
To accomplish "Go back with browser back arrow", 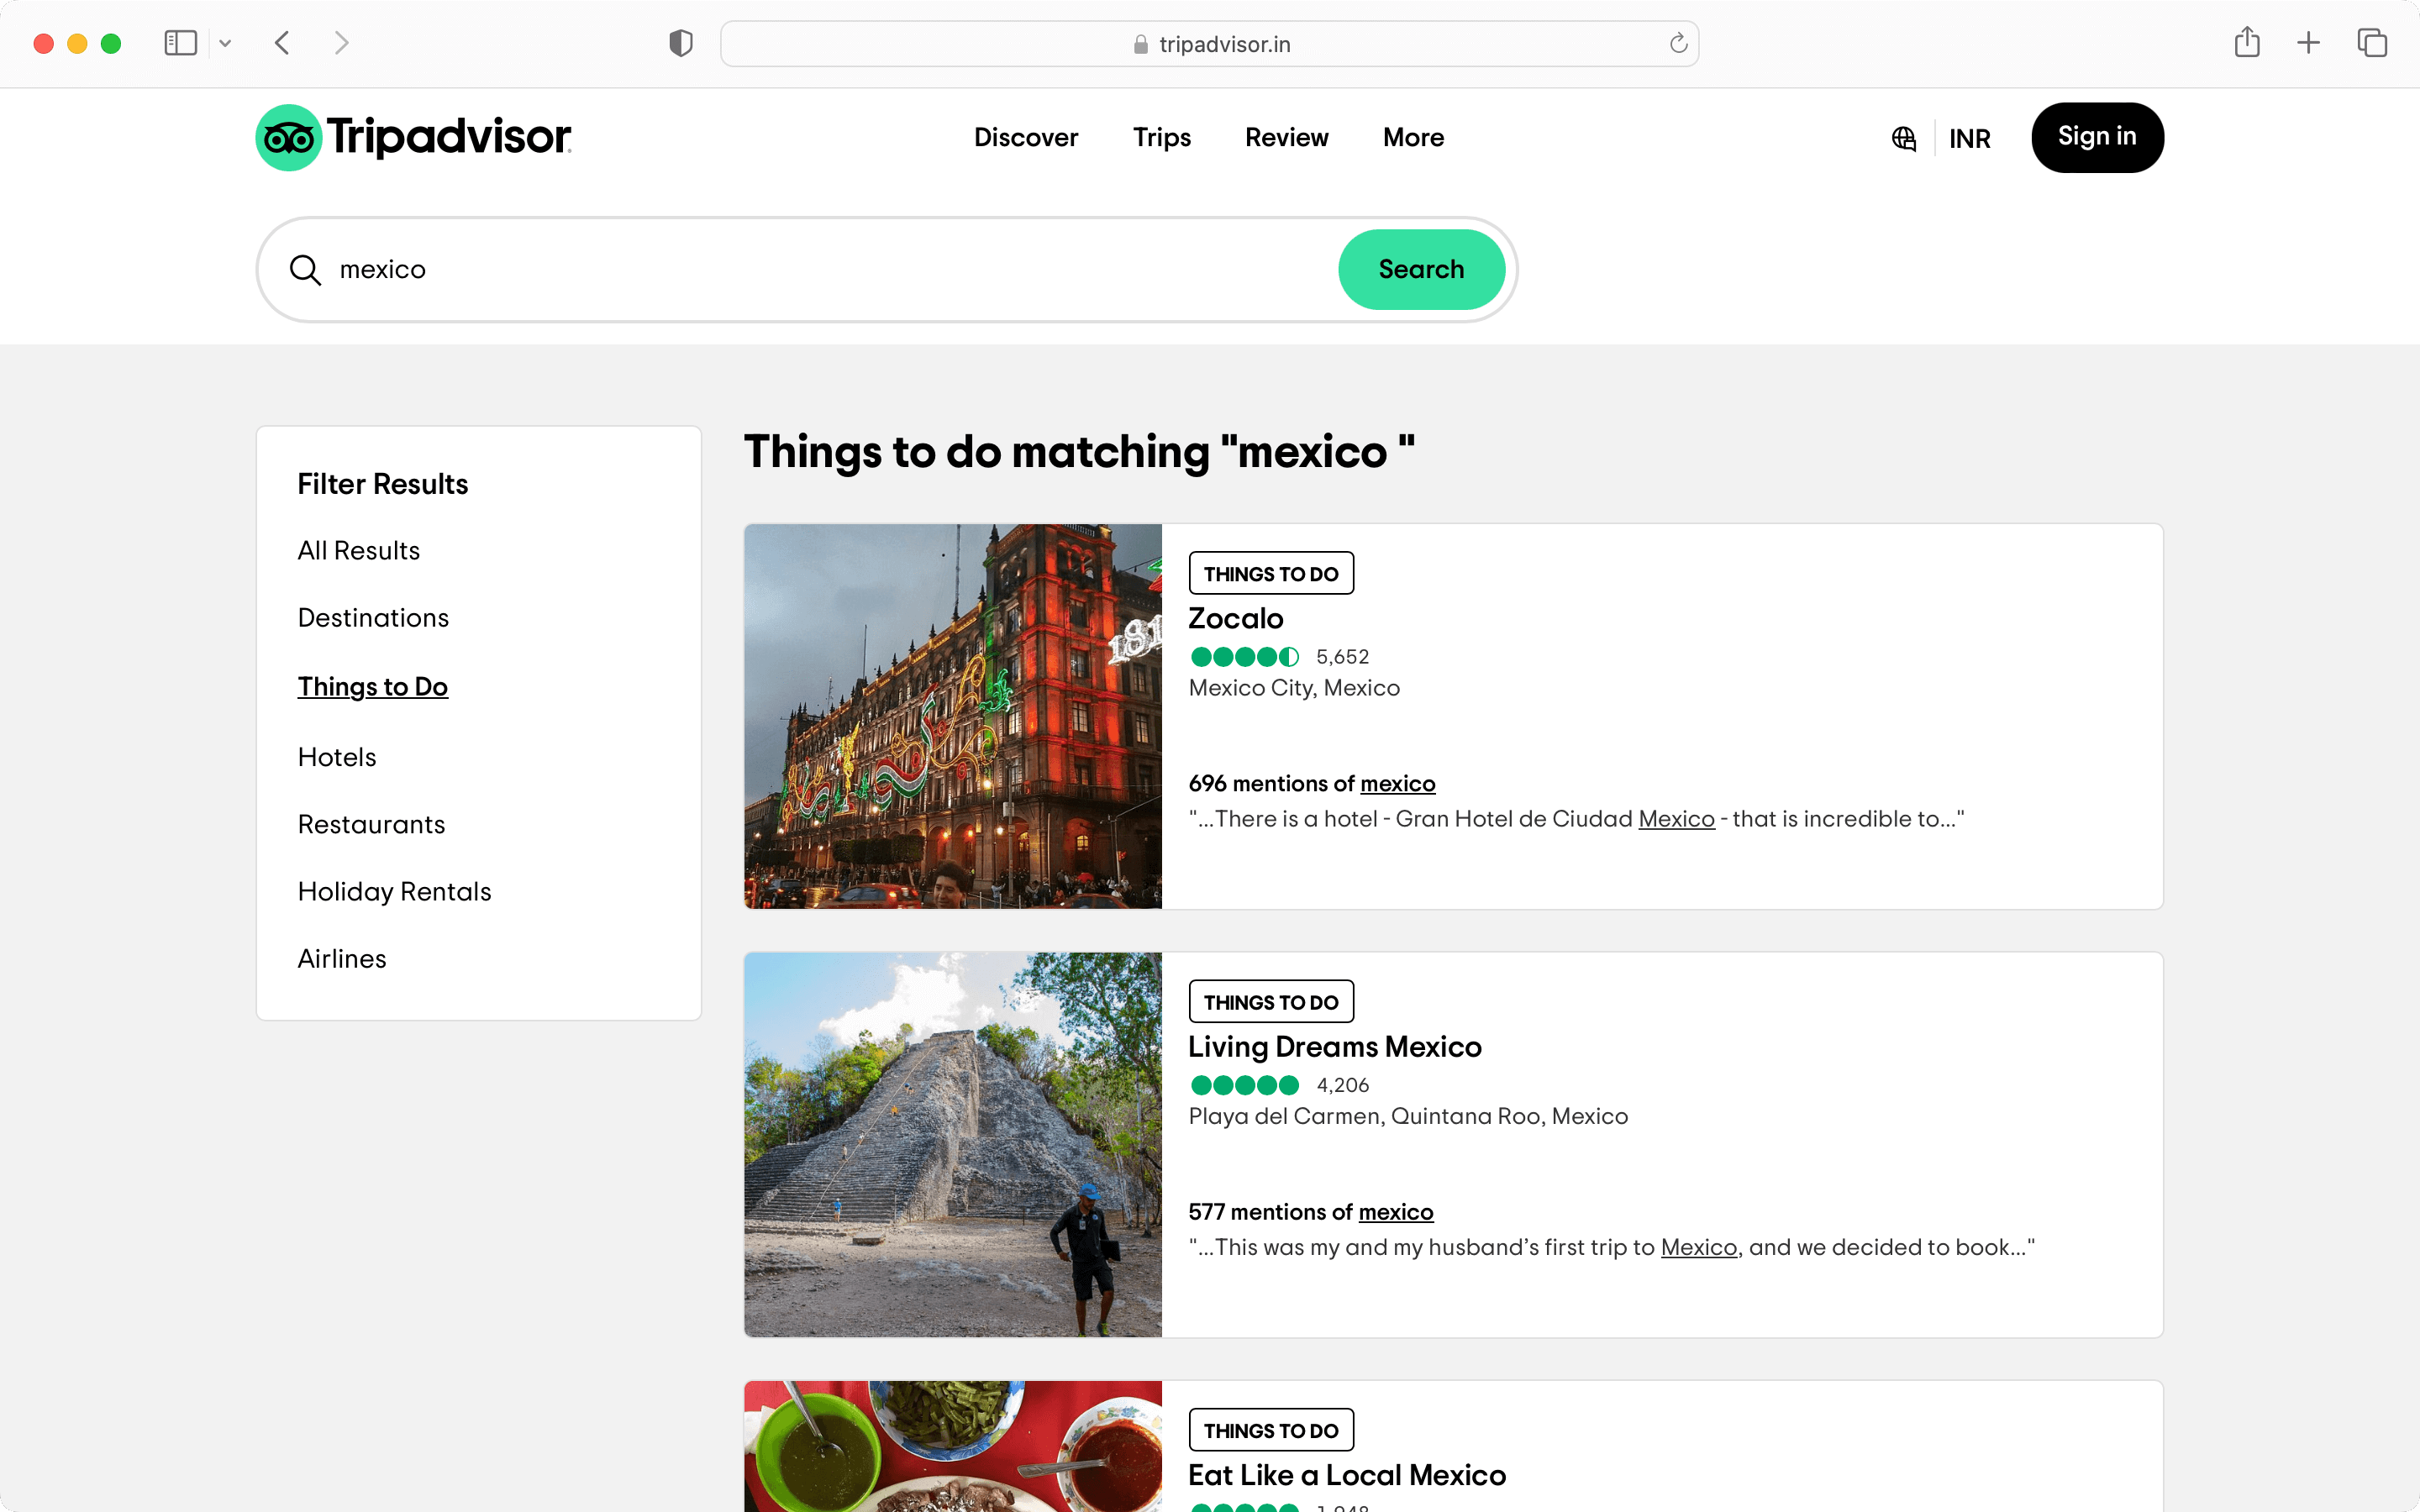I will coord(282,43).
